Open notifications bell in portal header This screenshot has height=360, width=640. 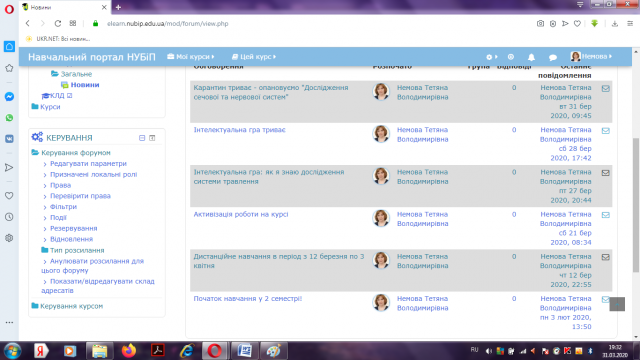tap(531, 57)
